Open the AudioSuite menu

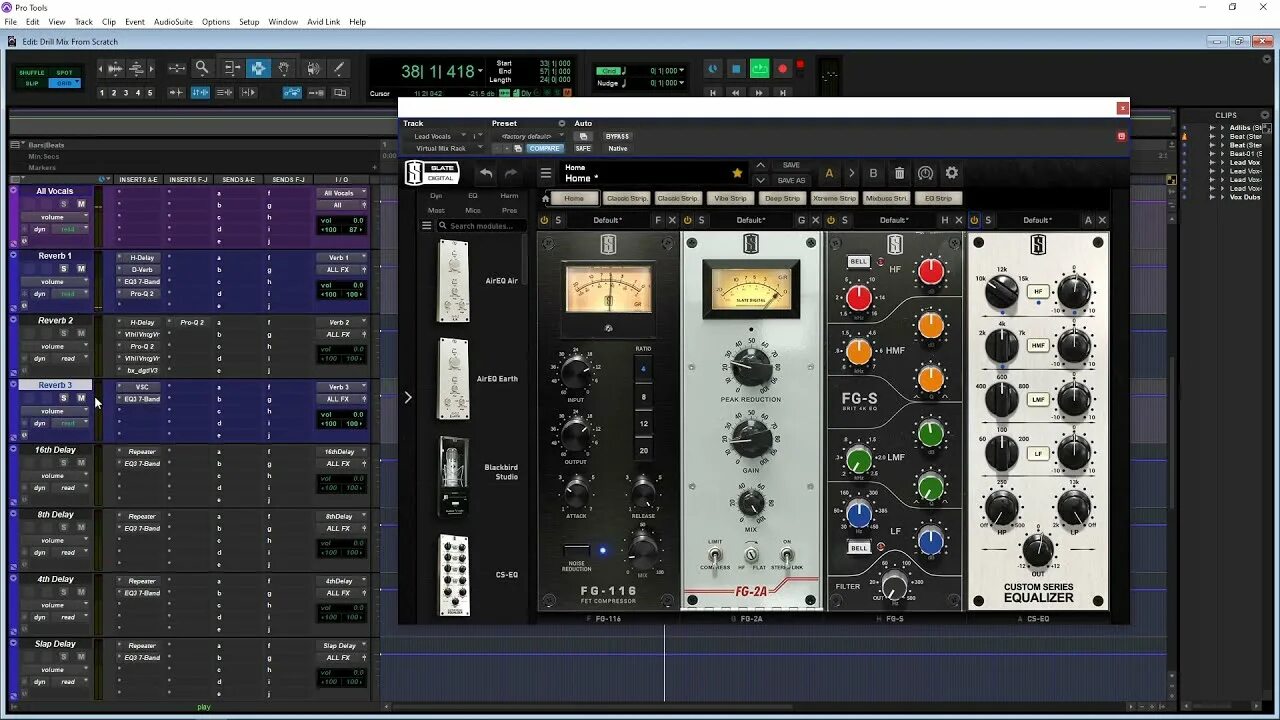click(x=173, y=22)
